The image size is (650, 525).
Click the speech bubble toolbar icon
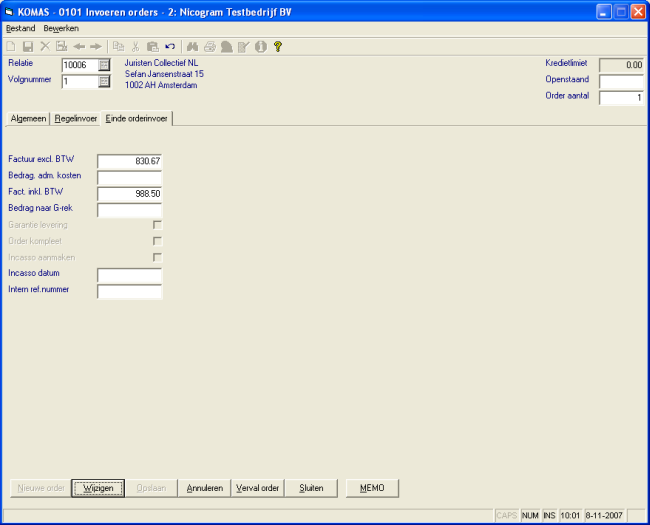[x=227, y=46]
